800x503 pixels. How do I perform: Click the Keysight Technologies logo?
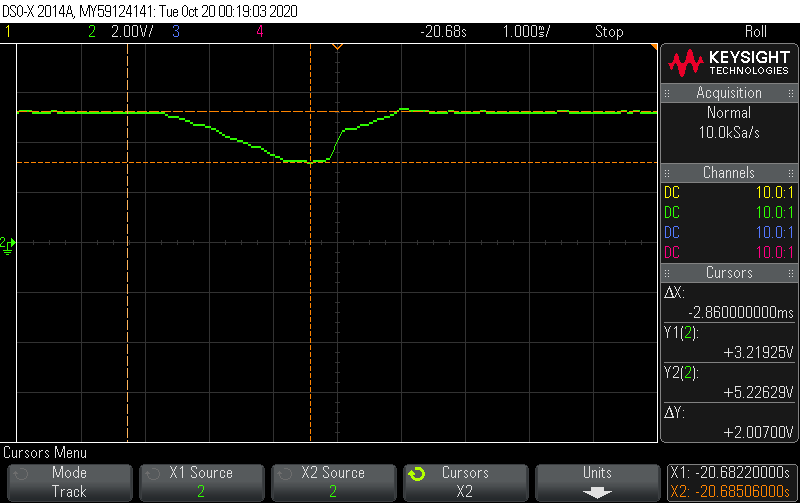pyautogui.click(x=729, y=63)
